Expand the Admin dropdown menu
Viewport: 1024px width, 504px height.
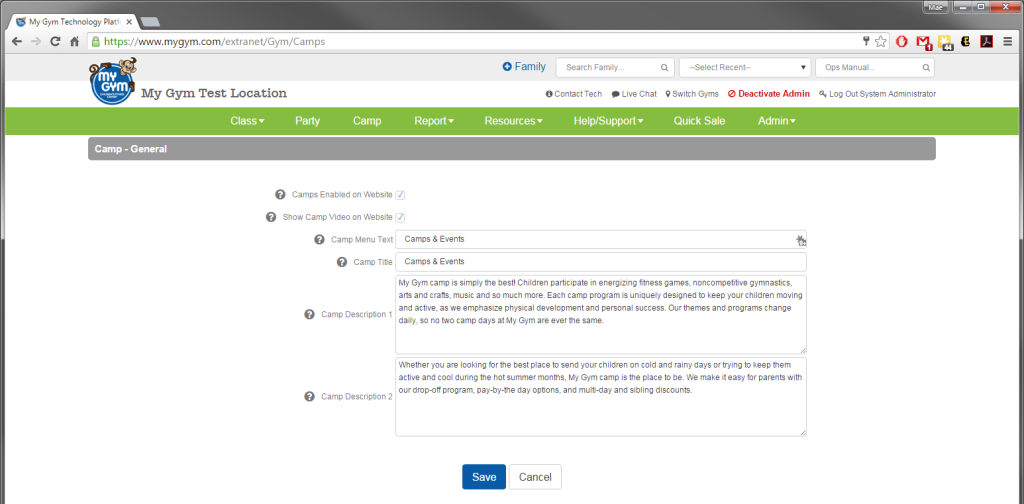(776, 121)
